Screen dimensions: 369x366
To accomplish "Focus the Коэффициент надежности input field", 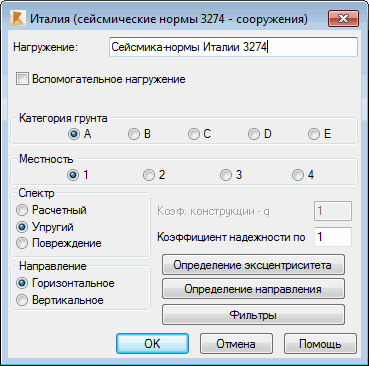I will [x=333, y=237].
